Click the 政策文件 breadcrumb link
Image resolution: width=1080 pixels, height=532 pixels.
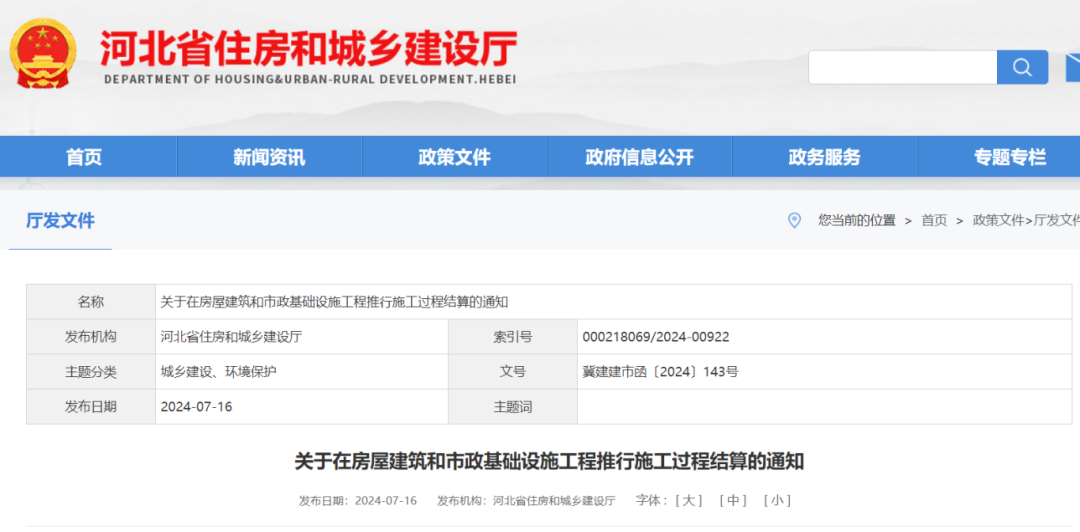point(998,220)
